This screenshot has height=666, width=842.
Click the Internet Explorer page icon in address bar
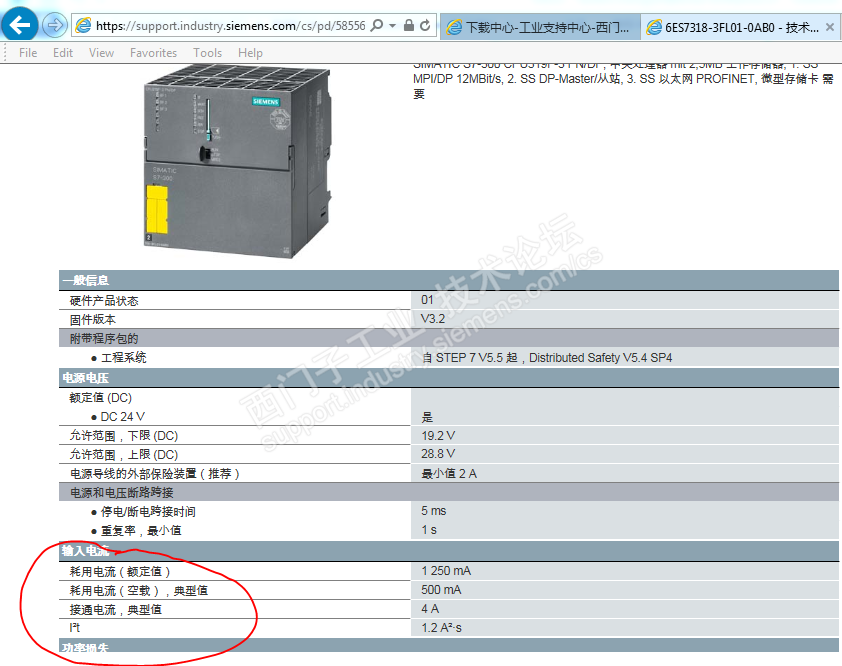tap(83, 25)
